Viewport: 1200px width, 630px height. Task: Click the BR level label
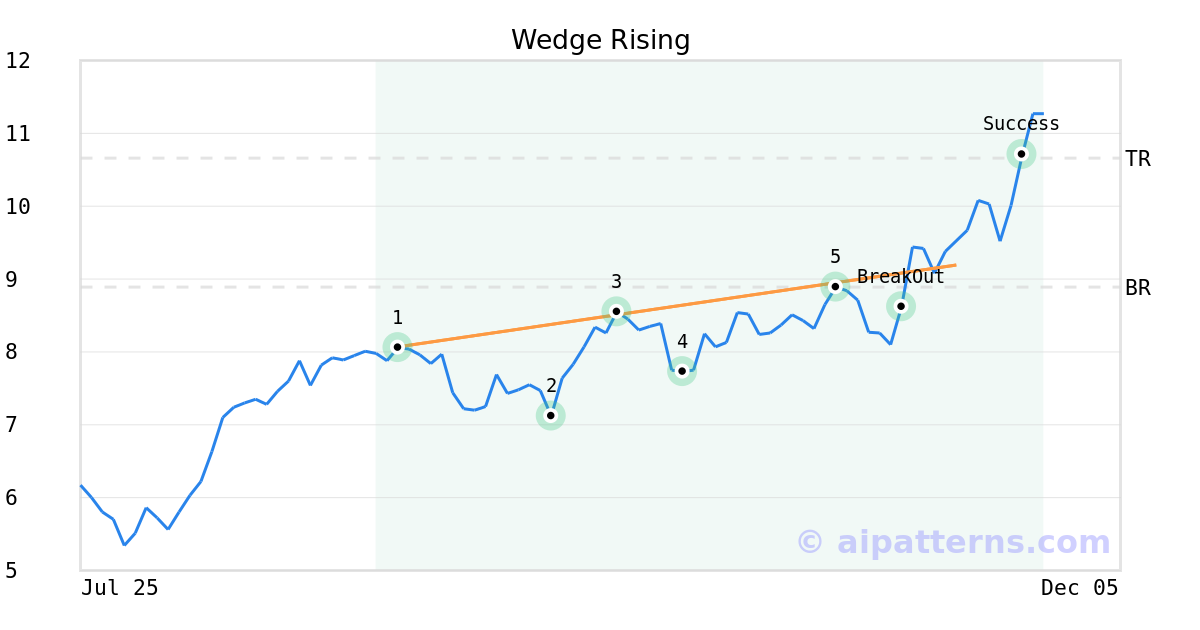pos(1138,289)
